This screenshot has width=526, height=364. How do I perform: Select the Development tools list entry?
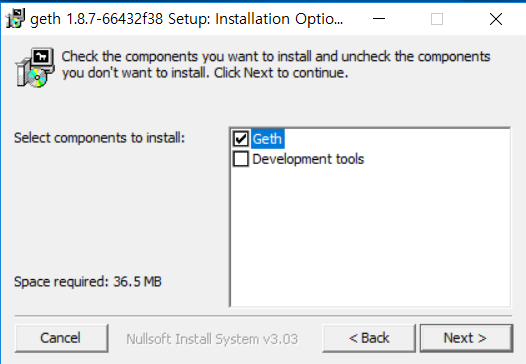[308, 159]
